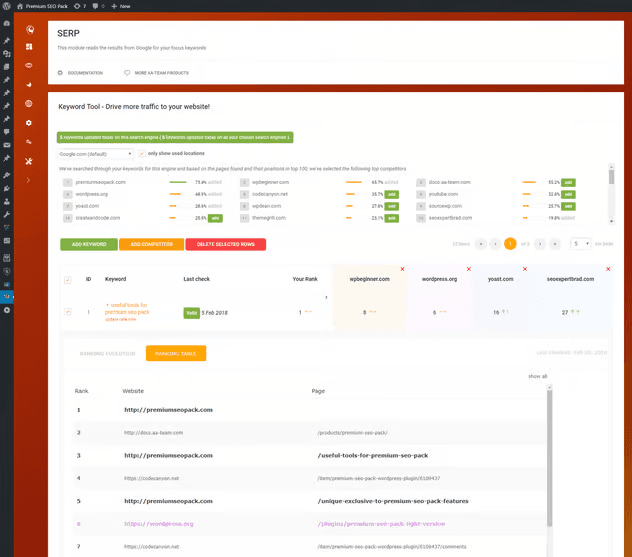The image size is (632, 557).
Task: Click Delete Selected Rows button
Action: tap(226, 244)
